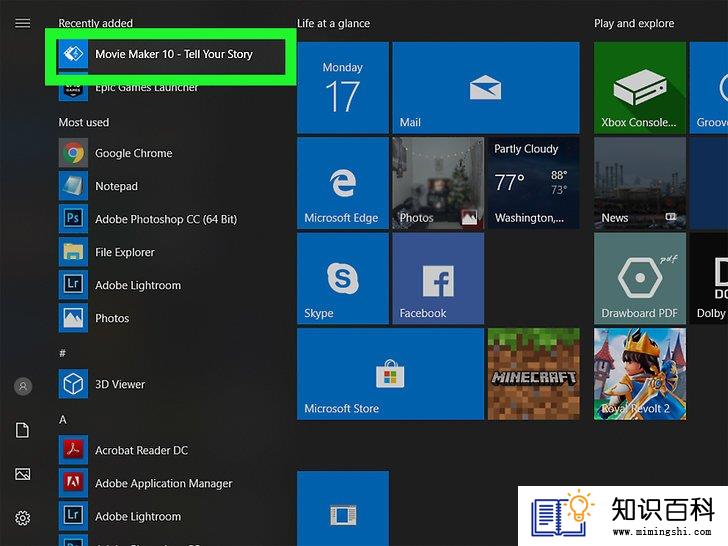
Task: Launch Adobe Lightroom in the A section
Action: pos(171,516)
